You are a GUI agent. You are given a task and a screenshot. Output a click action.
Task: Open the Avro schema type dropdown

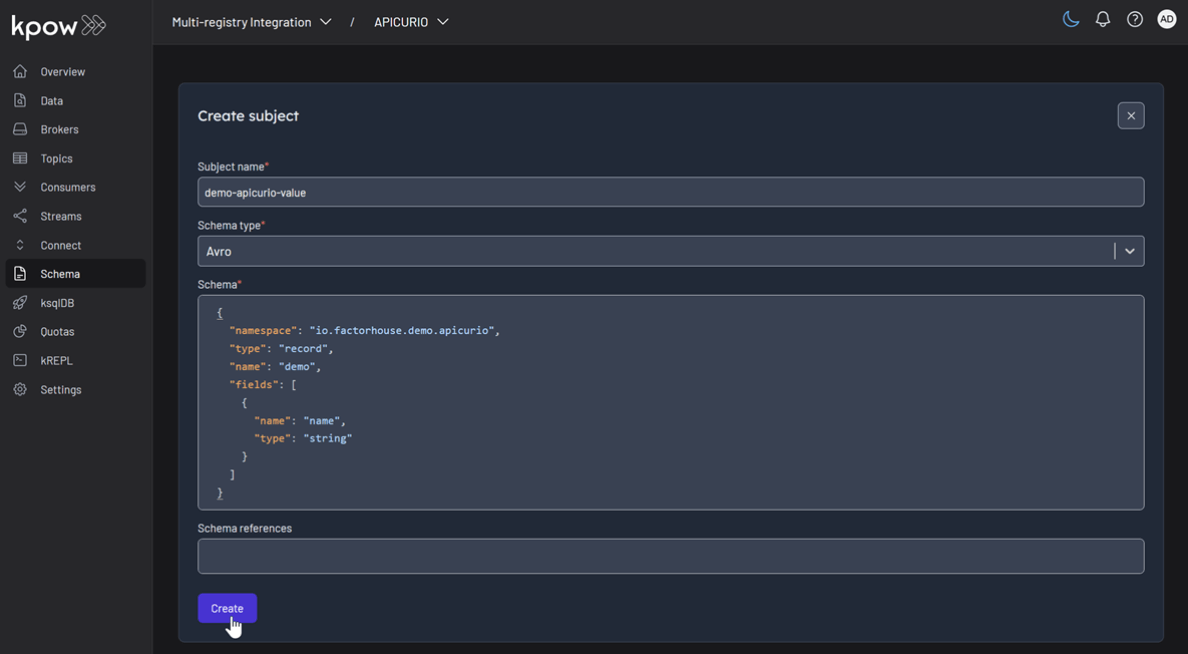(x=1130, y=251)
